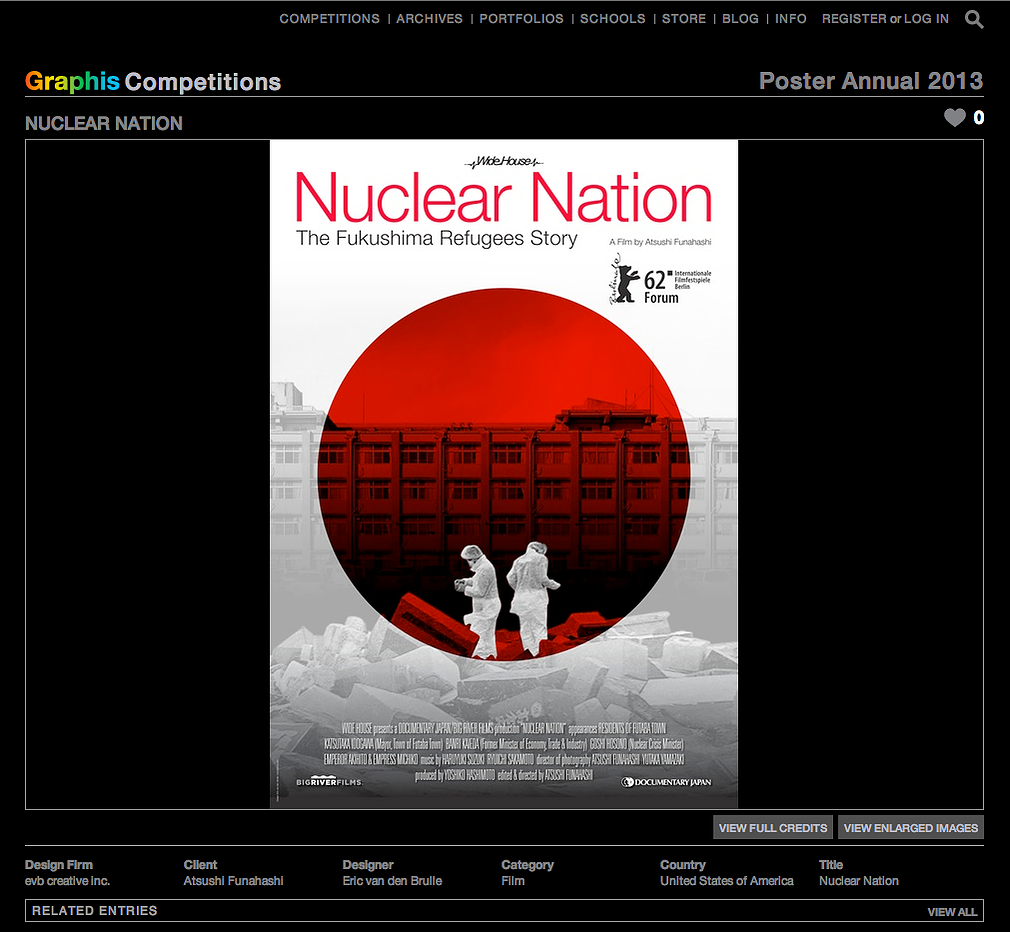View all related entries
Image resolution: width=1010 pixels, height=932 pixels.
pyautogui.click(x=952, y=911)
